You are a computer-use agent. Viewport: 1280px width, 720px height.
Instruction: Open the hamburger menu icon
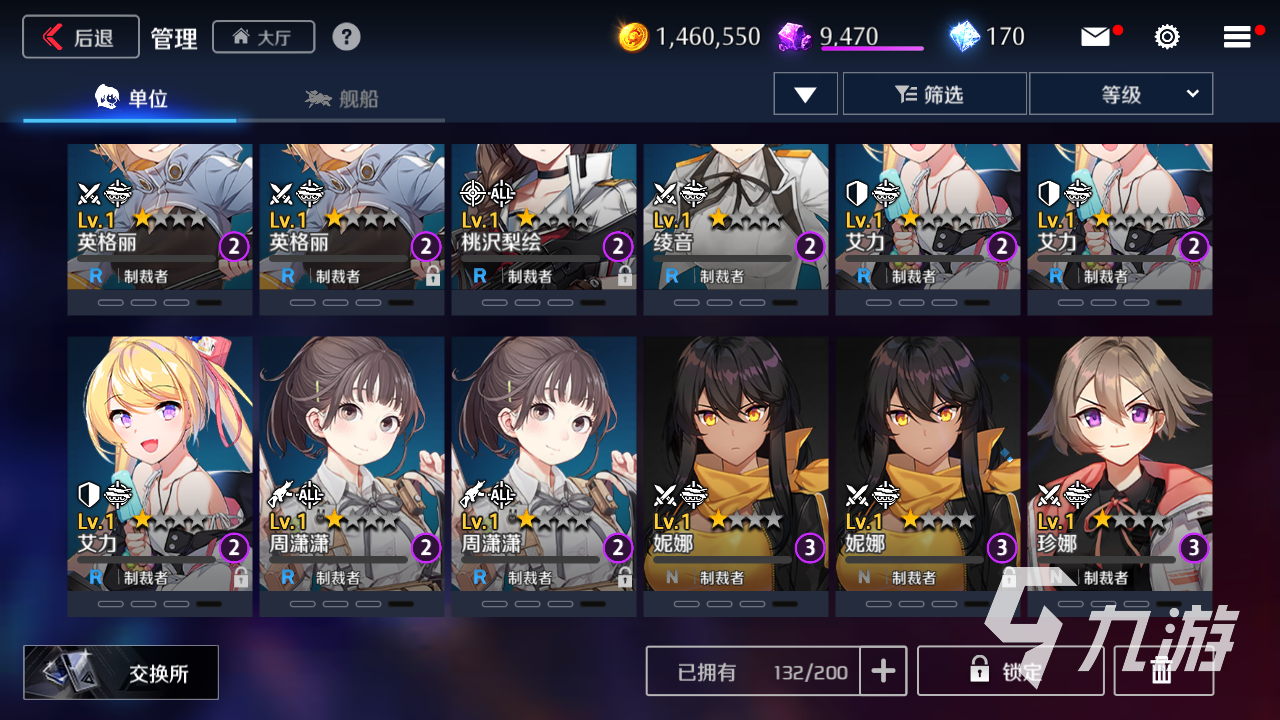point(1238,37)
